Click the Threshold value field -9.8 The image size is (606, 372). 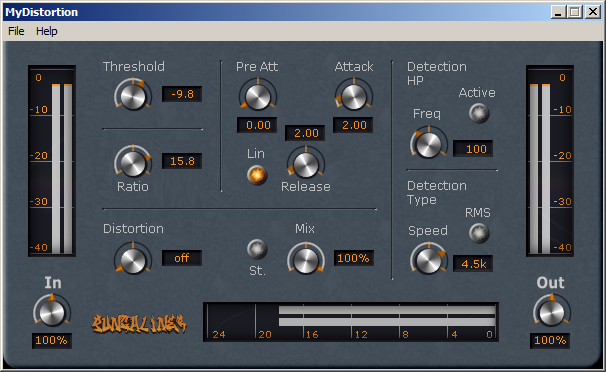(x=182, y=94)
